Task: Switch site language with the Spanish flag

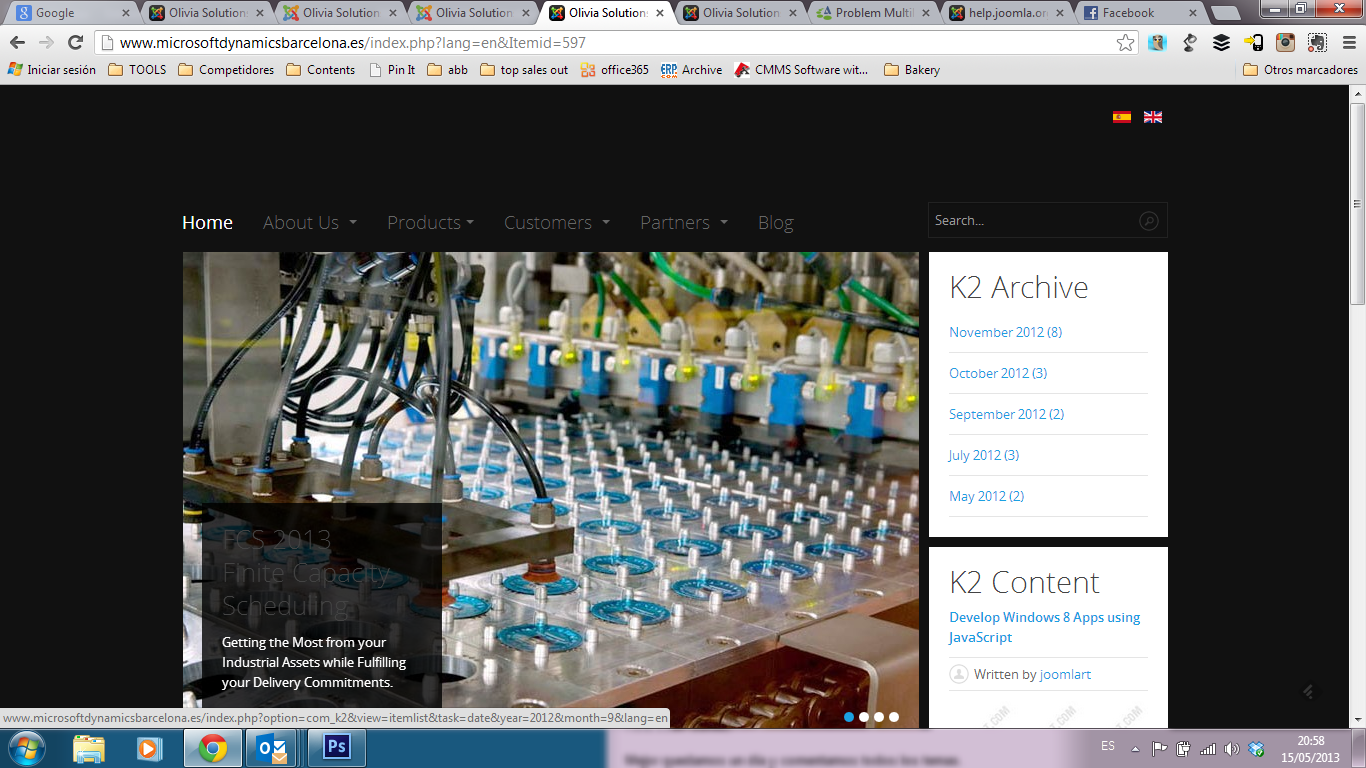Action: coord(1122,117)
